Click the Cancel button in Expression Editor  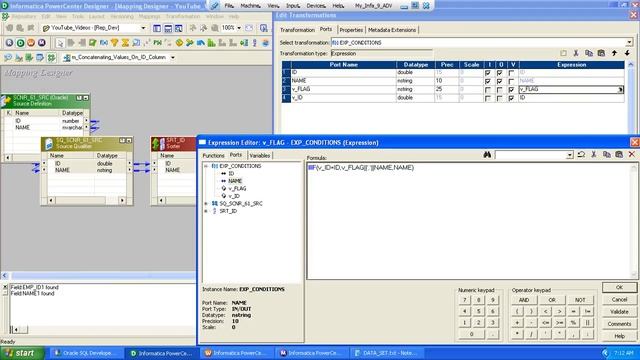619,300
